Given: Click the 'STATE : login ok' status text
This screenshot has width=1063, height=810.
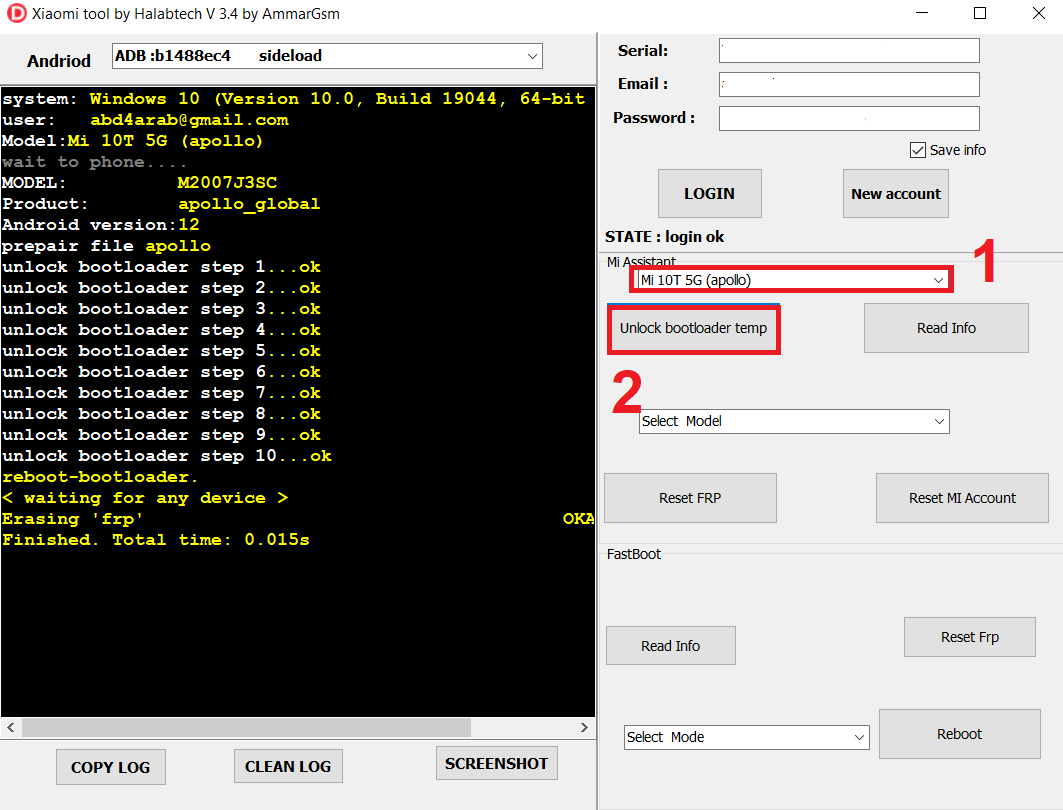Looking at the screenshot, I should pos(664,237).
